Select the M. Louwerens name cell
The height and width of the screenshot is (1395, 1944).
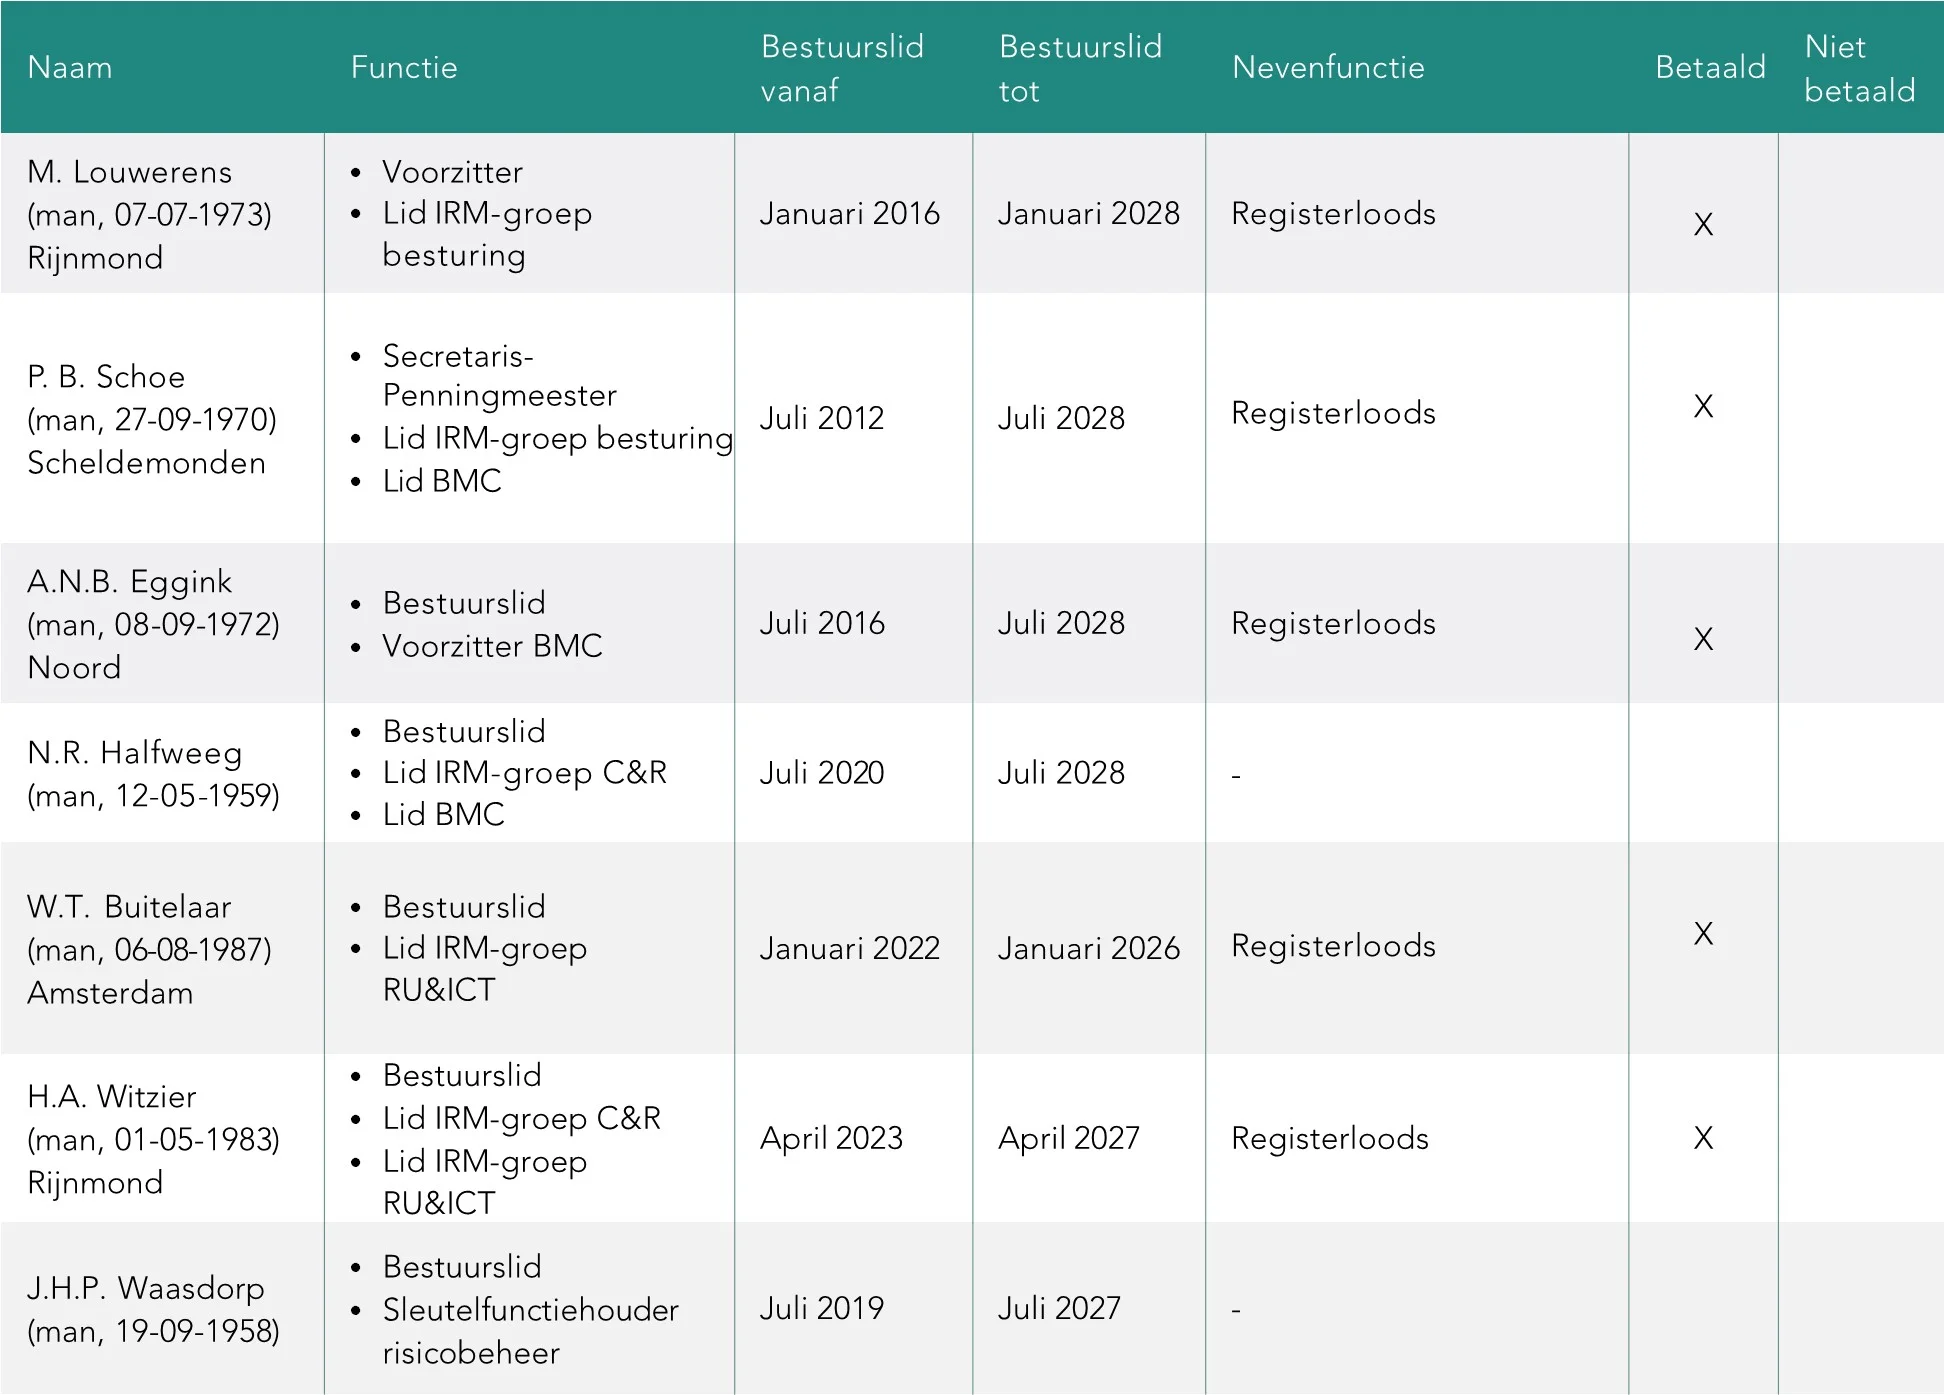coord(150,214)
